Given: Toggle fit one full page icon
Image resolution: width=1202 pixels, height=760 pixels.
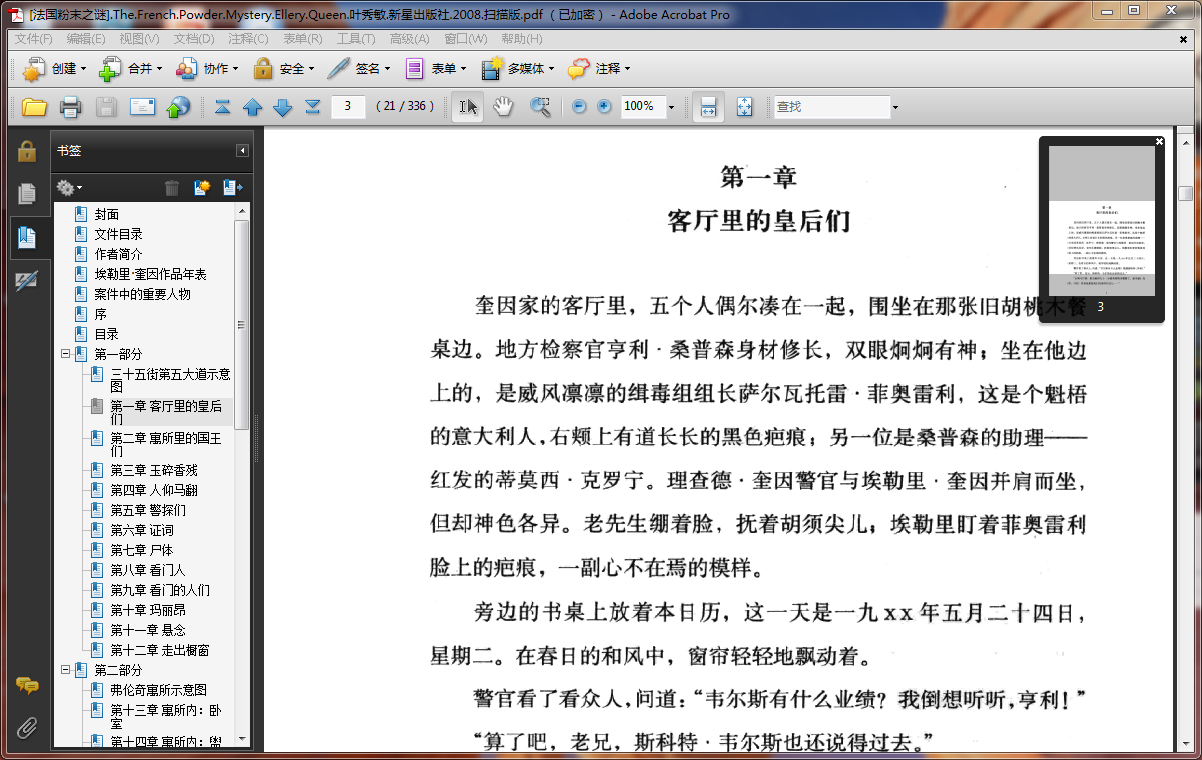Looking at the screenshot, I should click(744, 107).
